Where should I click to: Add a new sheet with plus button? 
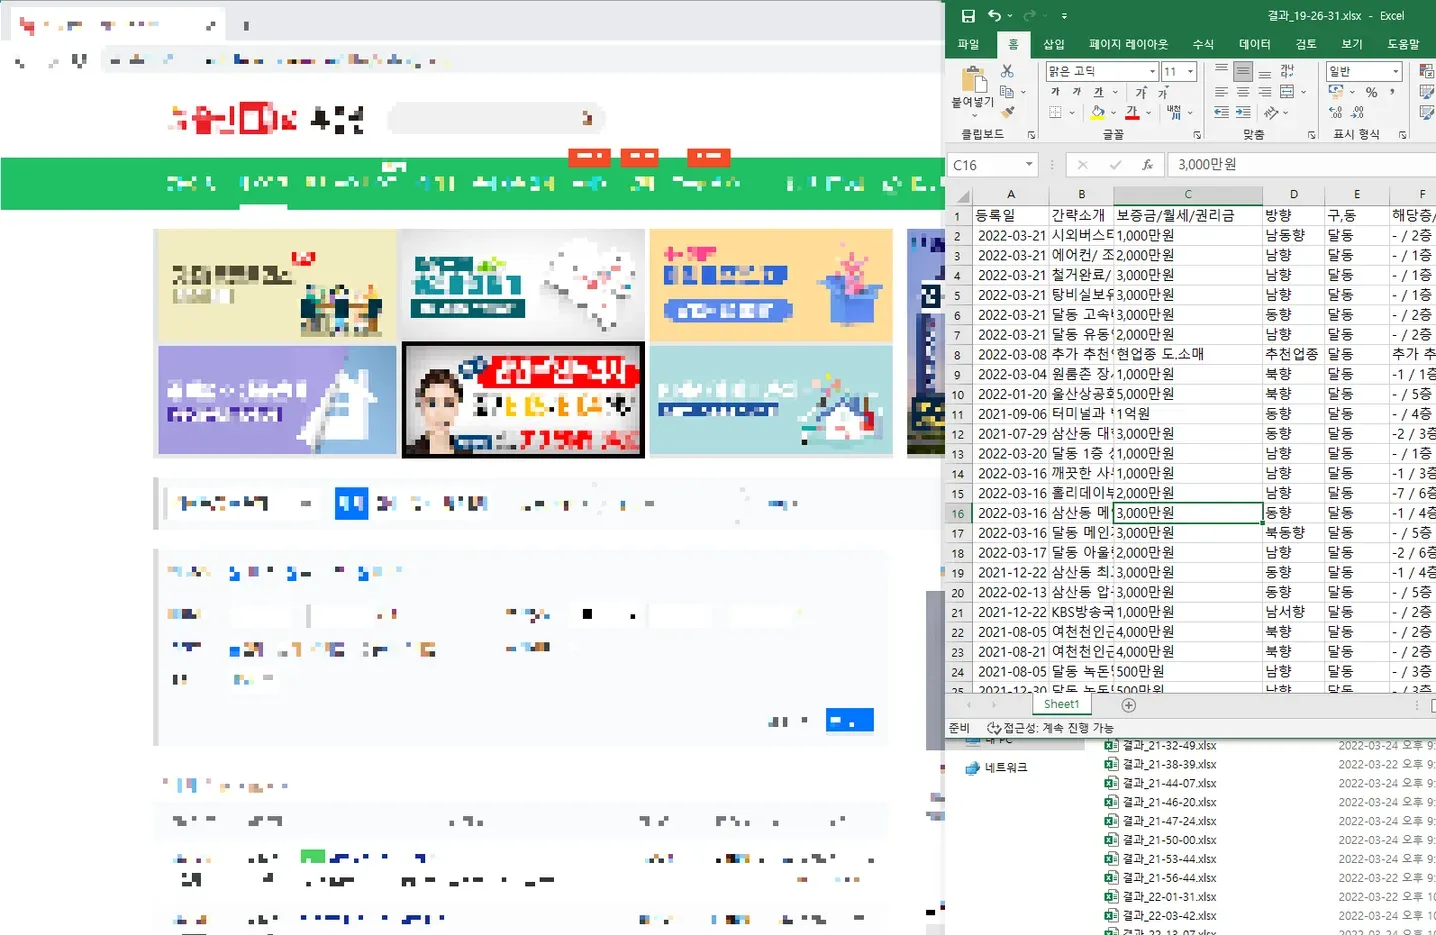click(x=1129, y=705)
